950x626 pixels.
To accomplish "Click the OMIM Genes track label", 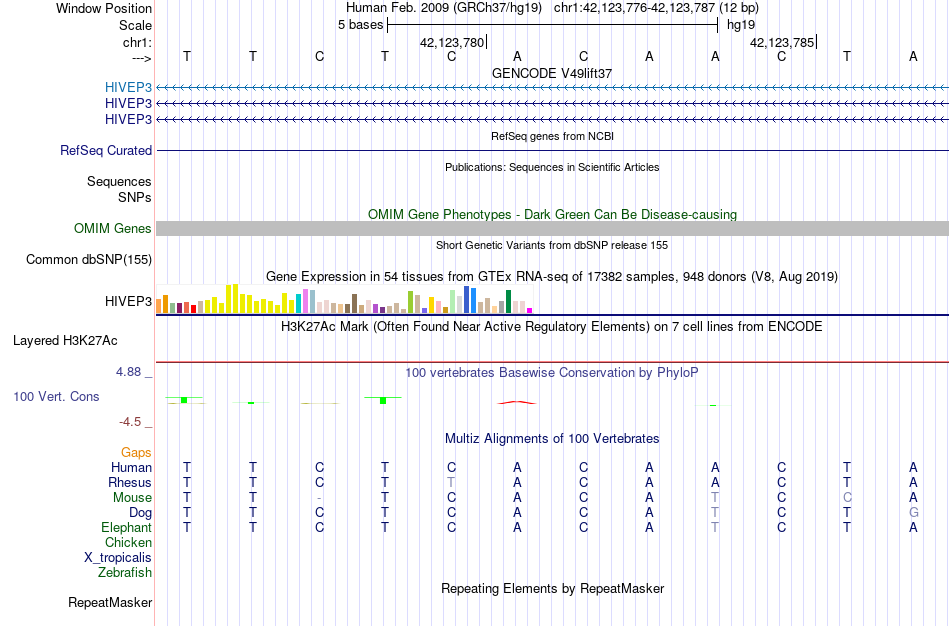I will tap(113, 228).
